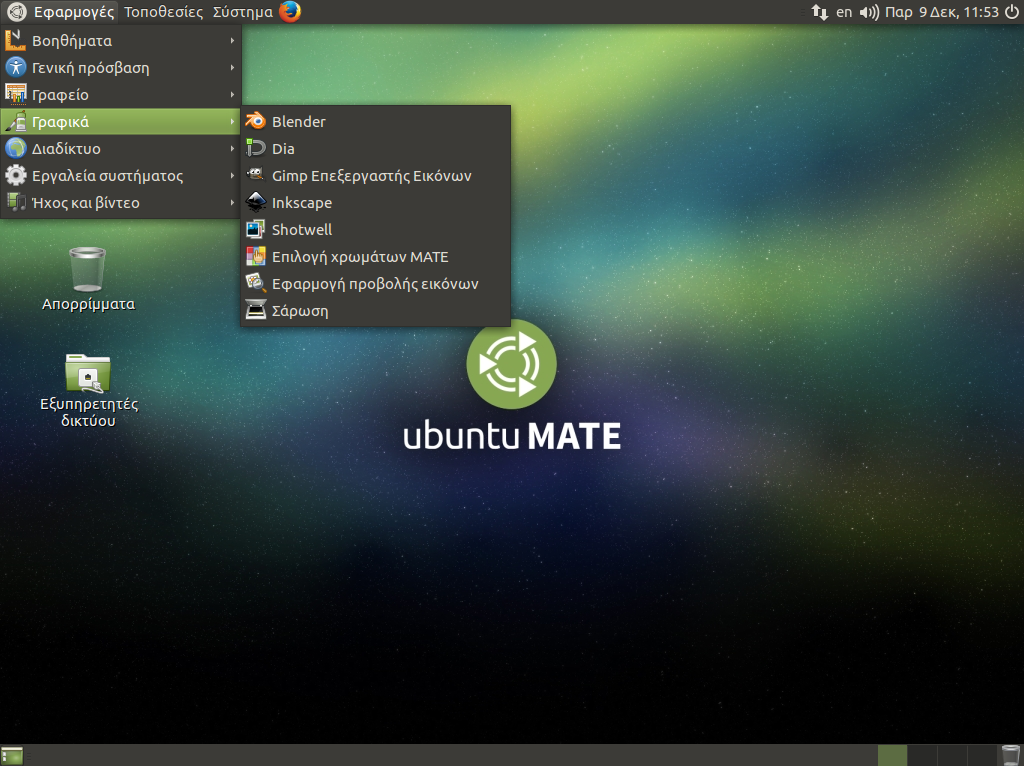Screen dimensions: 1024x766
Task: Launch Shotwell photo manager
Action: [x=301, y=230]
